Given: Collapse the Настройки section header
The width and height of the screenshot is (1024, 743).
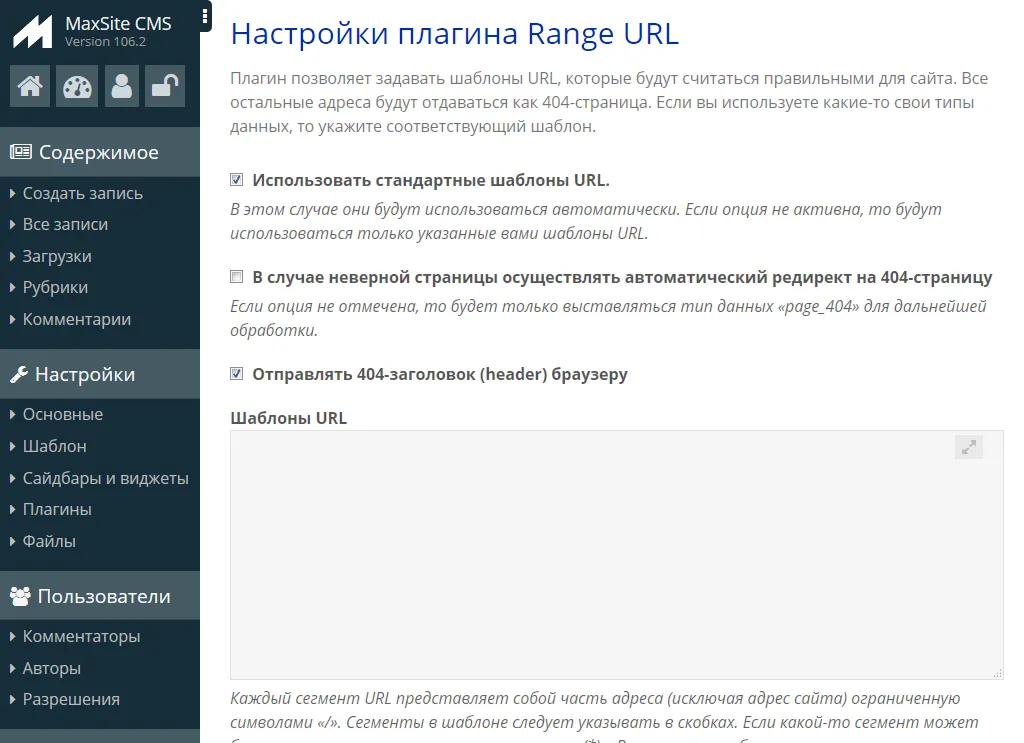Looking at the screenshot, I should (99, 375).
